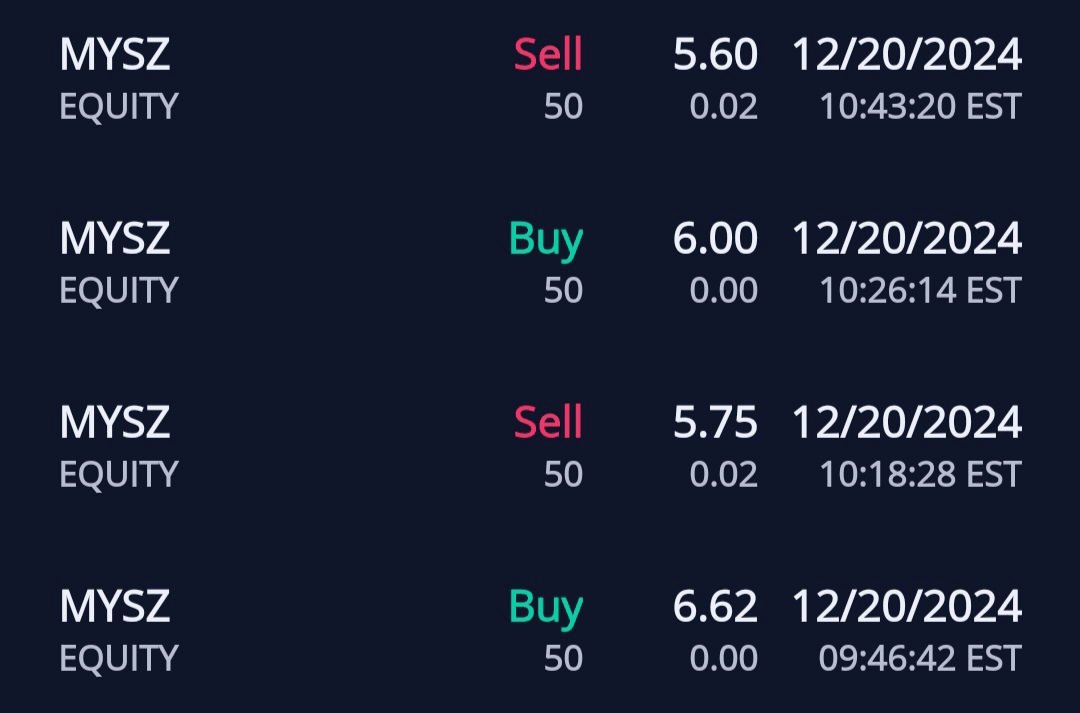Click the 10:43:20 EST timestamp

920,106
